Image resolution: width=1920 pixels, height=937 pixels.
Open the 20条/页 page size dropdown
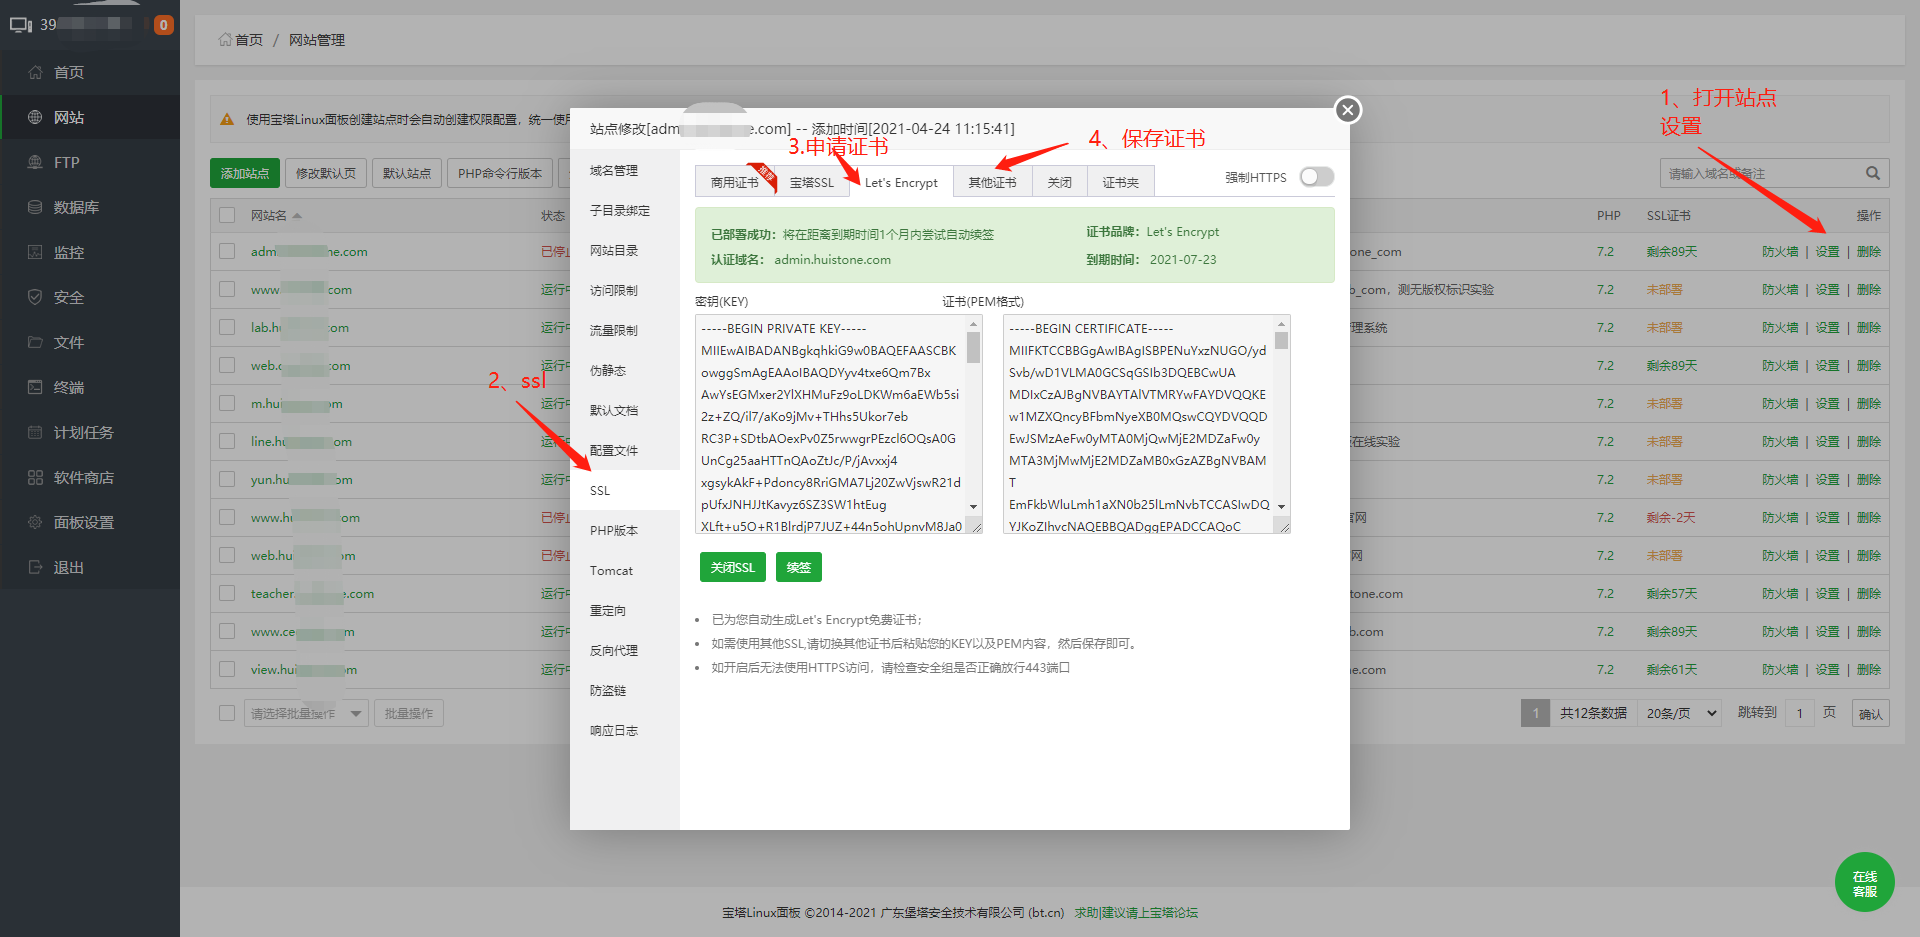[x=1678, y=712]
